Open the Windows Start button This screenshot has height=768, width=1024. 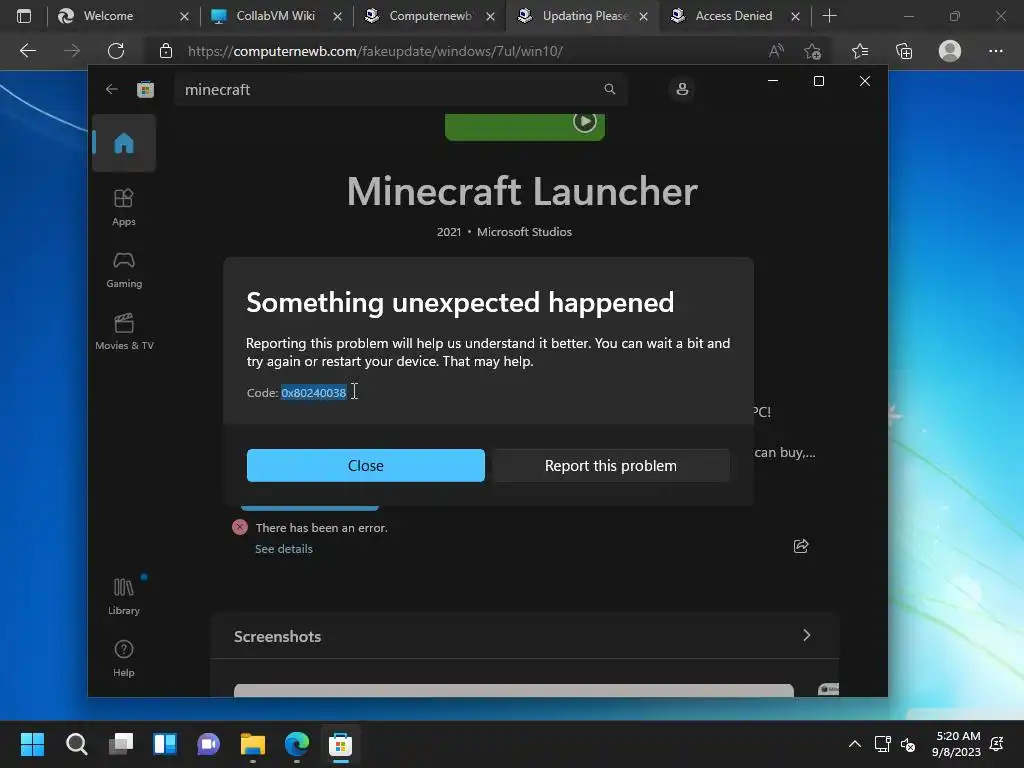[32, 744]
